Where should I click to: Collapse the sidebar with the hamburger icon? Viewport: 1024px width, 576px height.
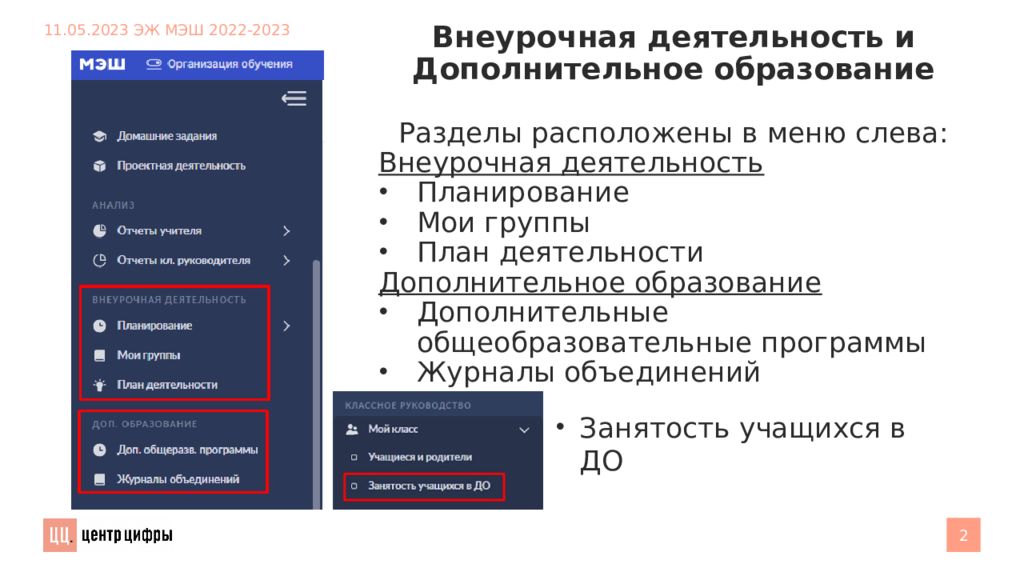pos(293,98)
